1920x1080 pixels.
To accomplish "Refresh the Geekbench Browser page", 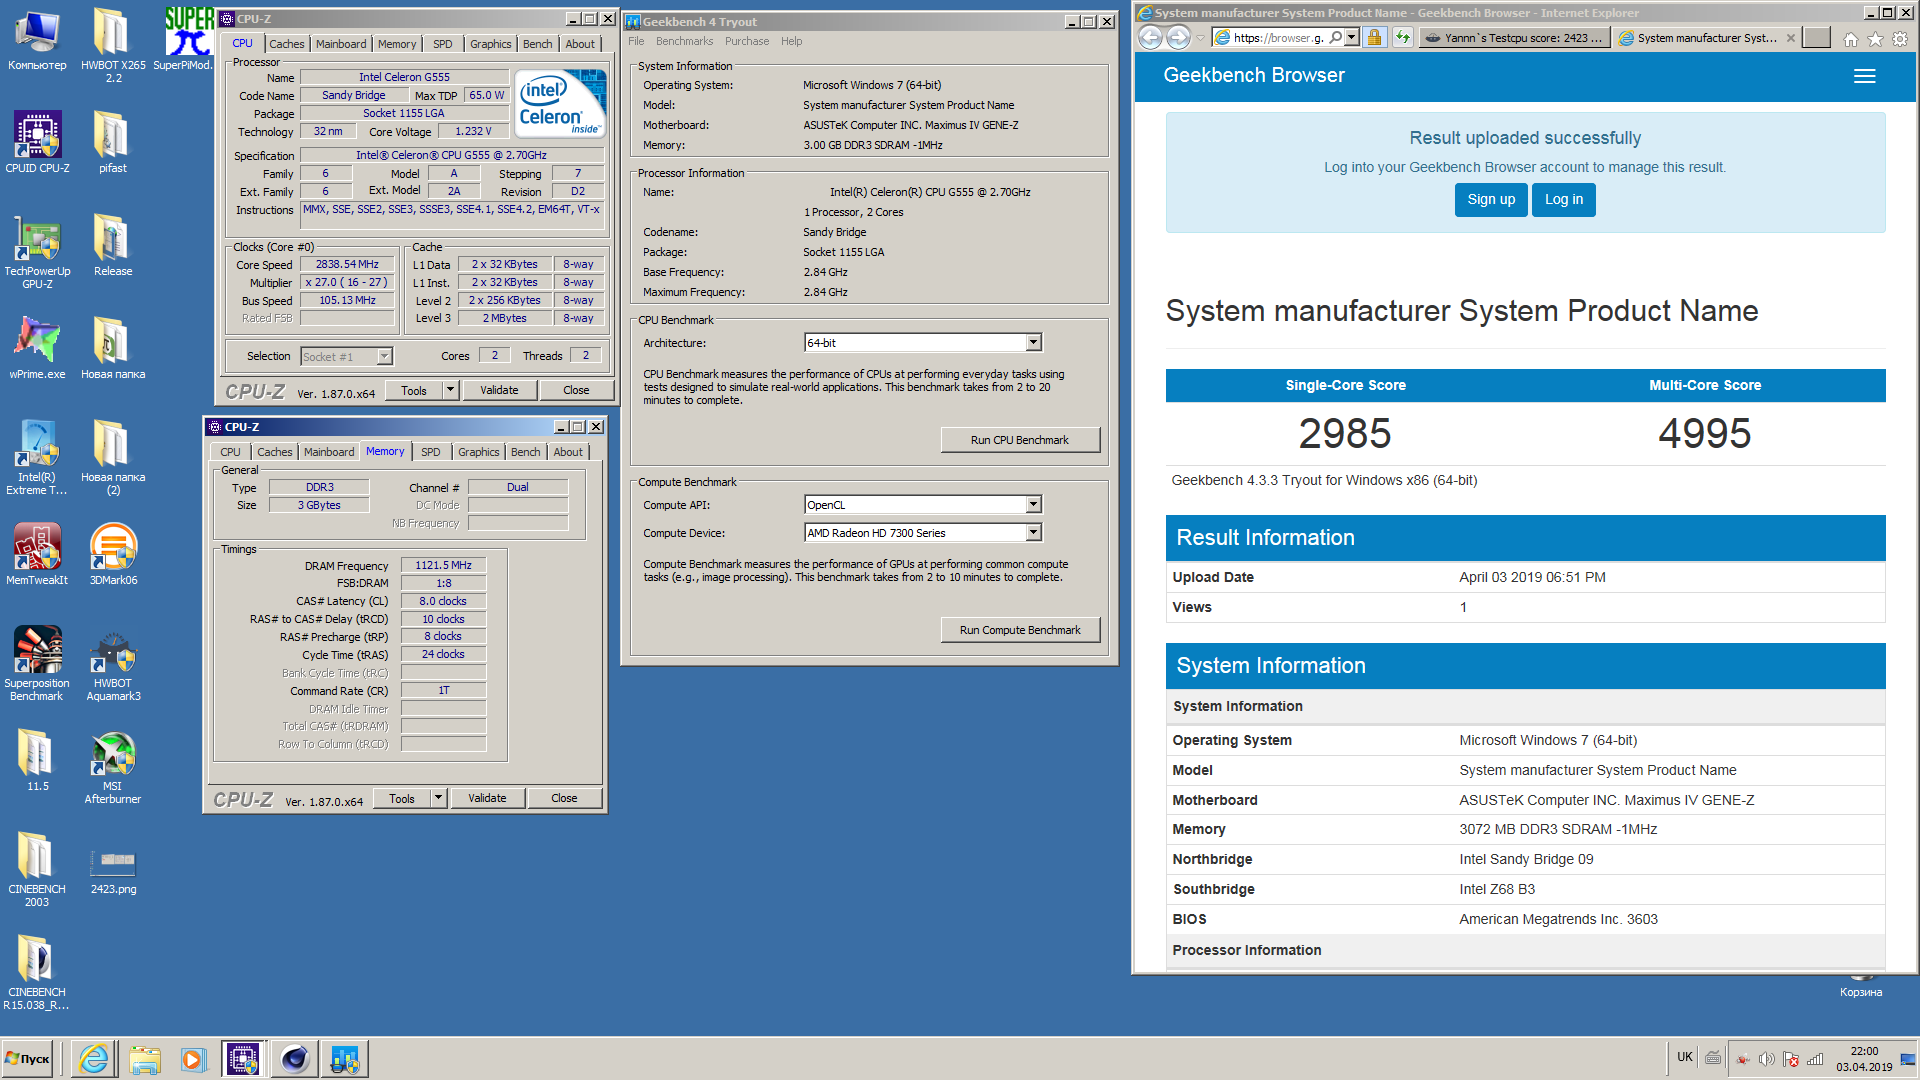I will [1402, 38].
